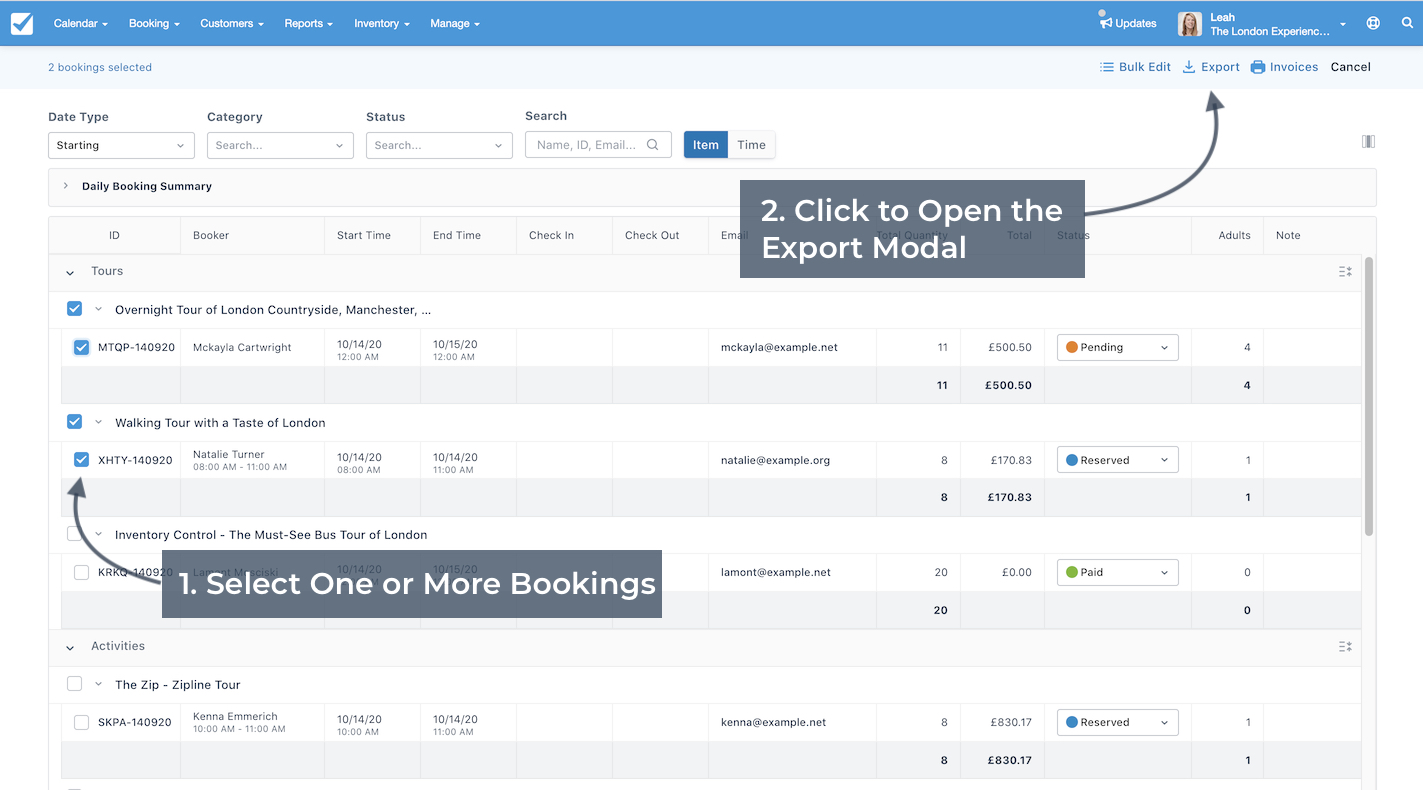Switch to the Time view

click(x=751, y=145)
